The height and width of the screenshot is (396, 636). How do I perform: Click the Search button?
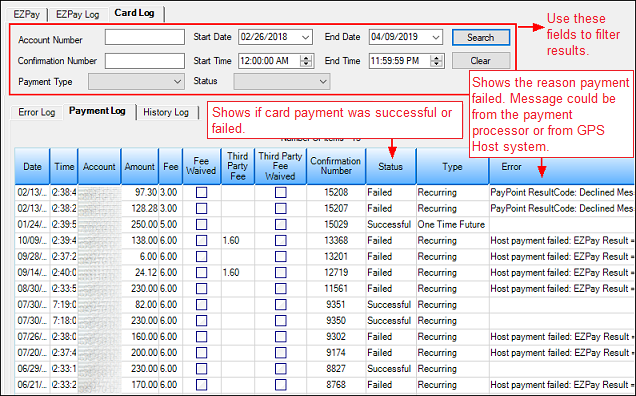coord(481,37)
